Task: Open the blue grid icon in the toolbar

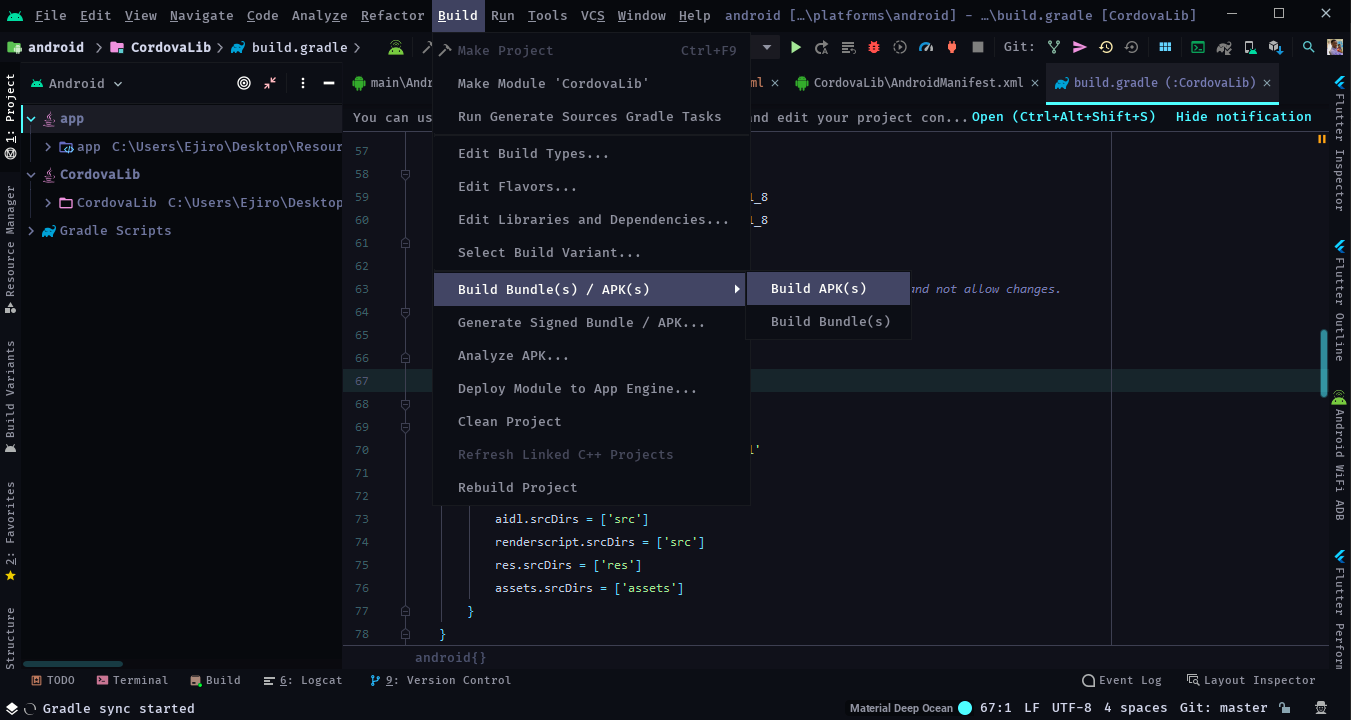Action: click(1166, 47)
